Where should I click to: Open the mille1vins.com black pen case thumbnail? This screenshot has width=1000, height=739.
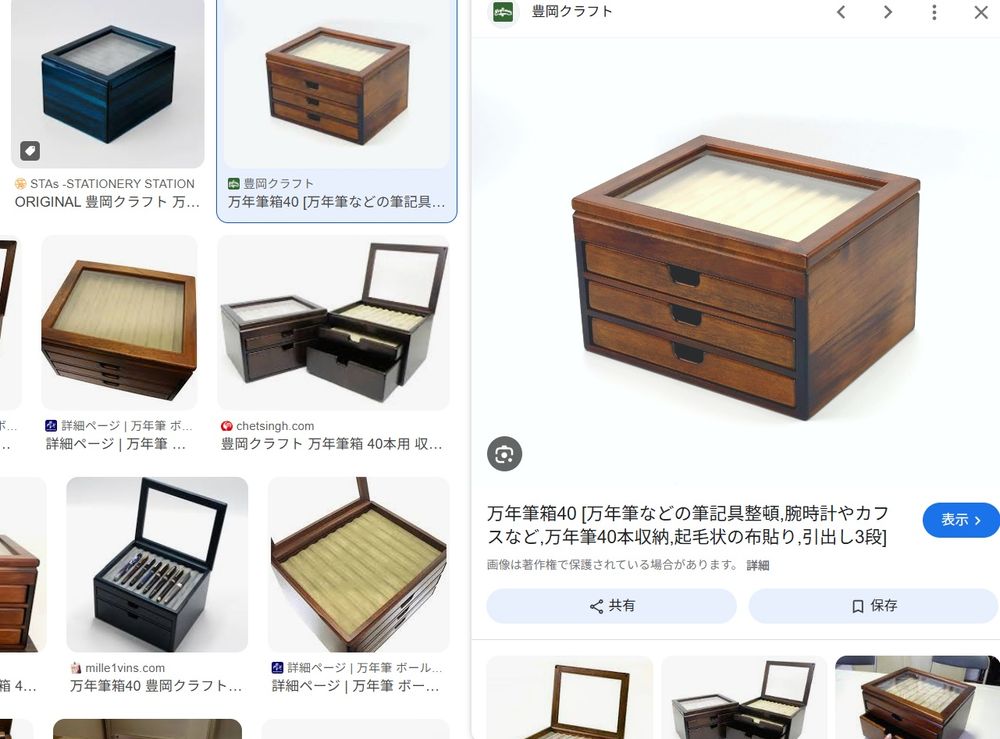pos(157,564)
